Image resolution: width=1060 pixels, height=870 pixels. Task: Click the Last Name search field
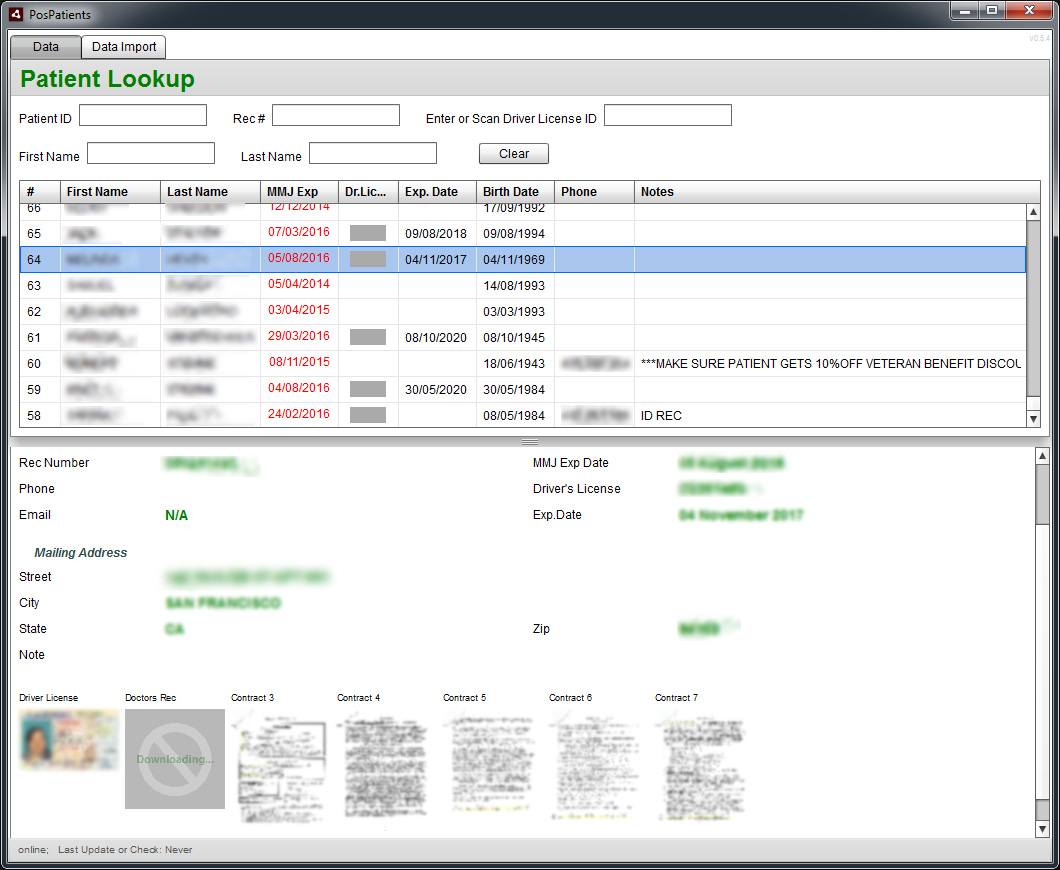click(x=372, y=154)
